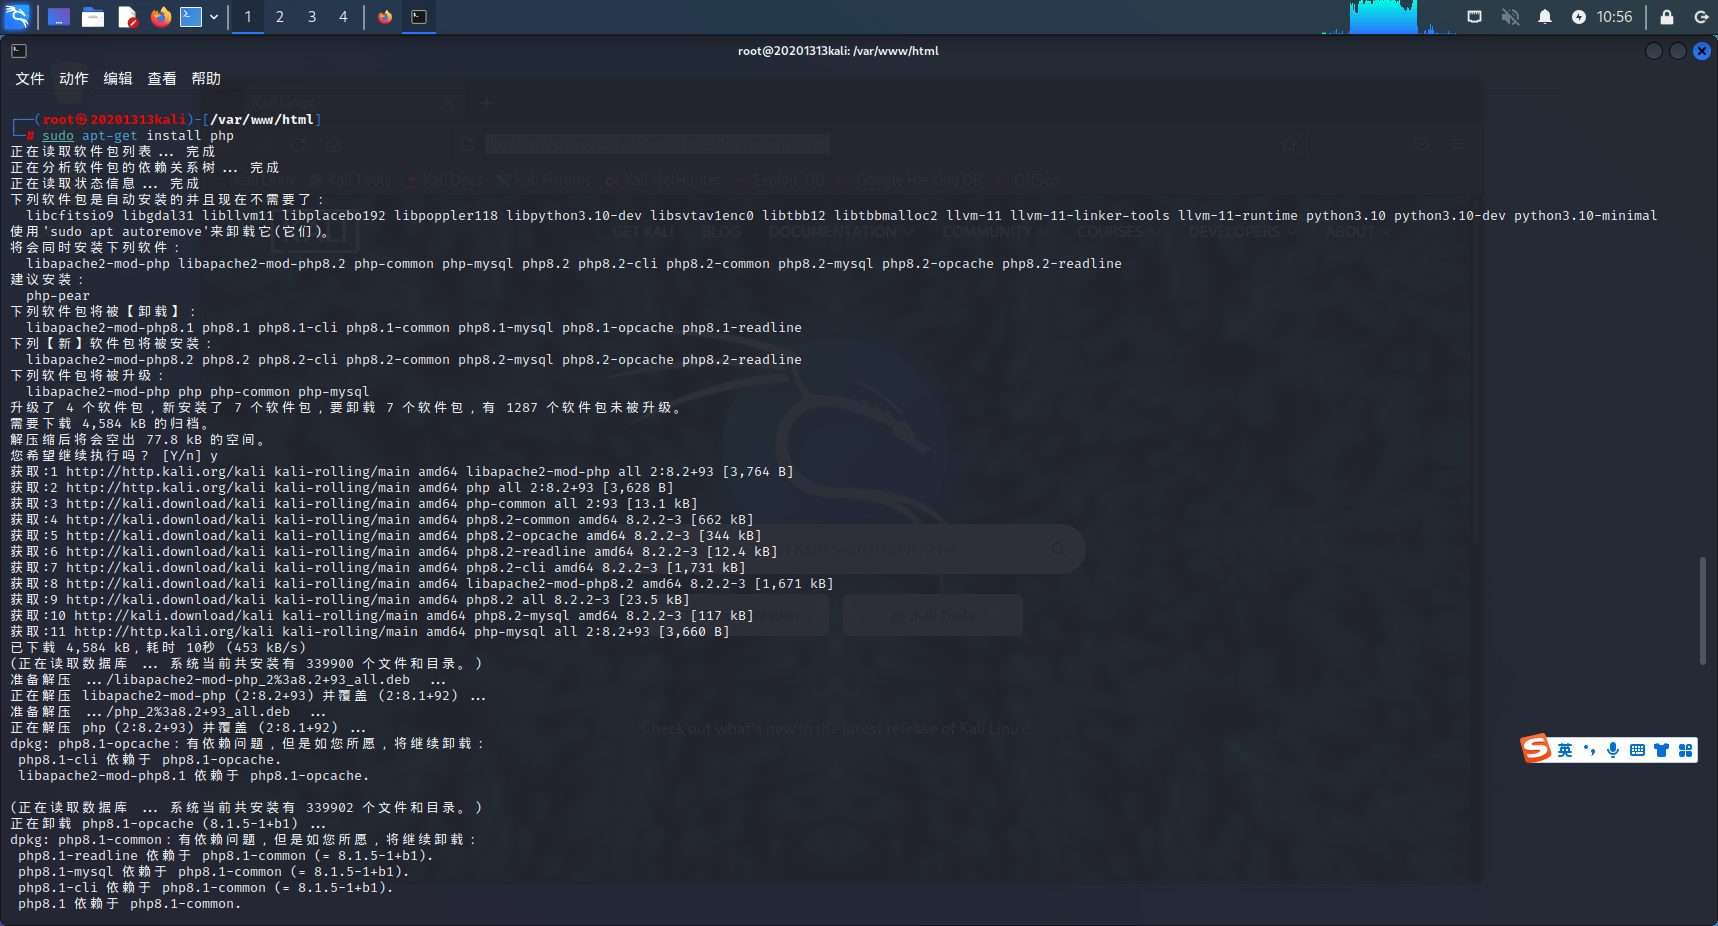
Task: Click the 'php8.1-readline' name in the 【卸载】 list
Action: pyautogui.click(x=742, y=328)
